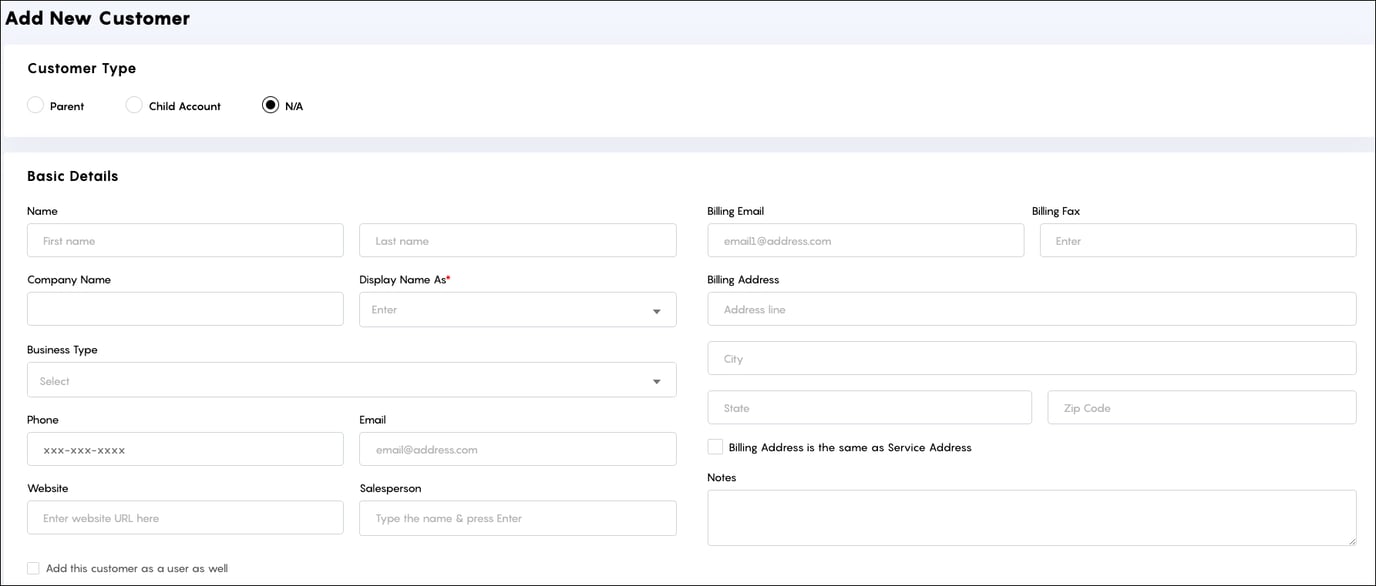Viewport: 1376px width, 586px height.
Task: Click the Zip Code field
Action: [x=1202, y=407]
